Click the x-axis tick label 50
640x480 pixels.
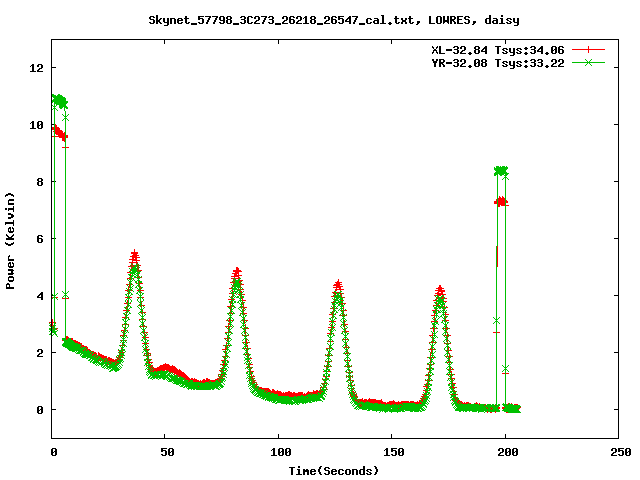[167, 452]
